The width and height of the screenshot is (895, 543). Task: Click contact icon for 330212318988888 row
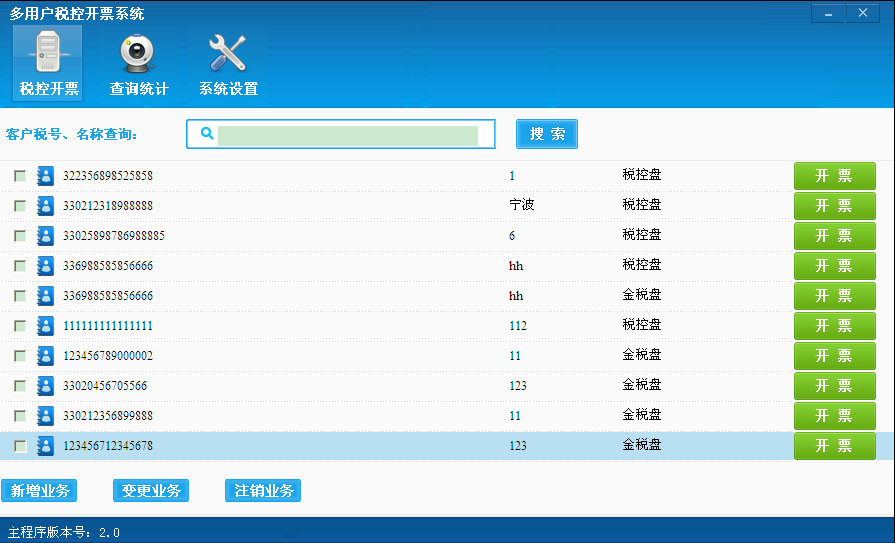pyautogui.click(x=45, y=206)
